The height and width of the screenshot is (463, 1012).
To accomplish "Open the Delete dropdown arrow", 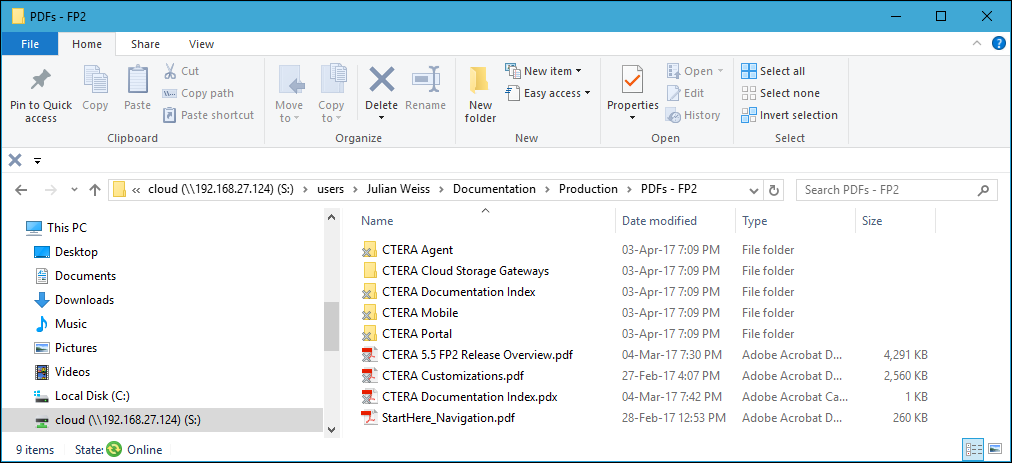I will [x=381, y=118].
